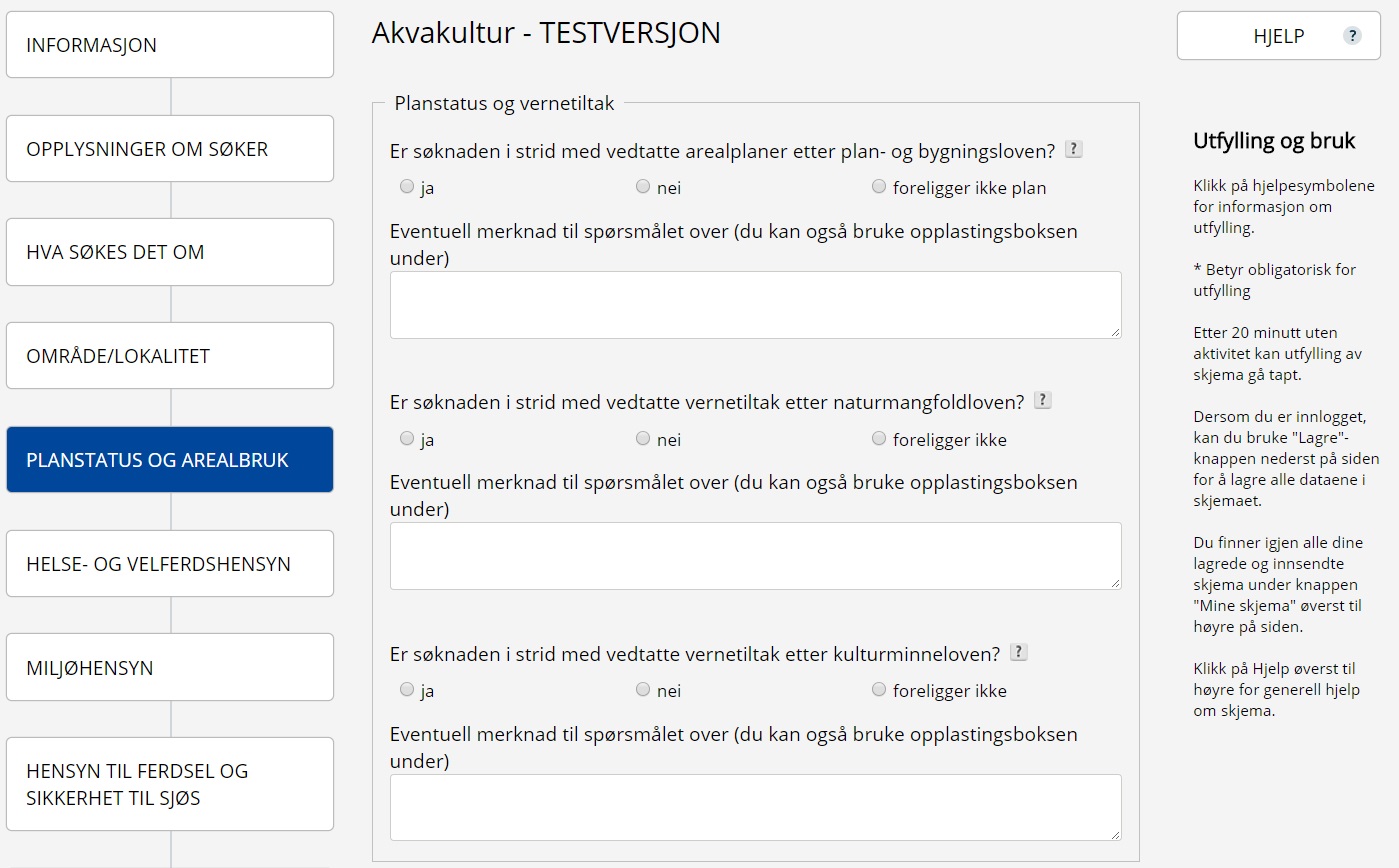Open HELSE- OG VELFERDSHENSYN step
1399x868 pixels.
coord(170,564)
